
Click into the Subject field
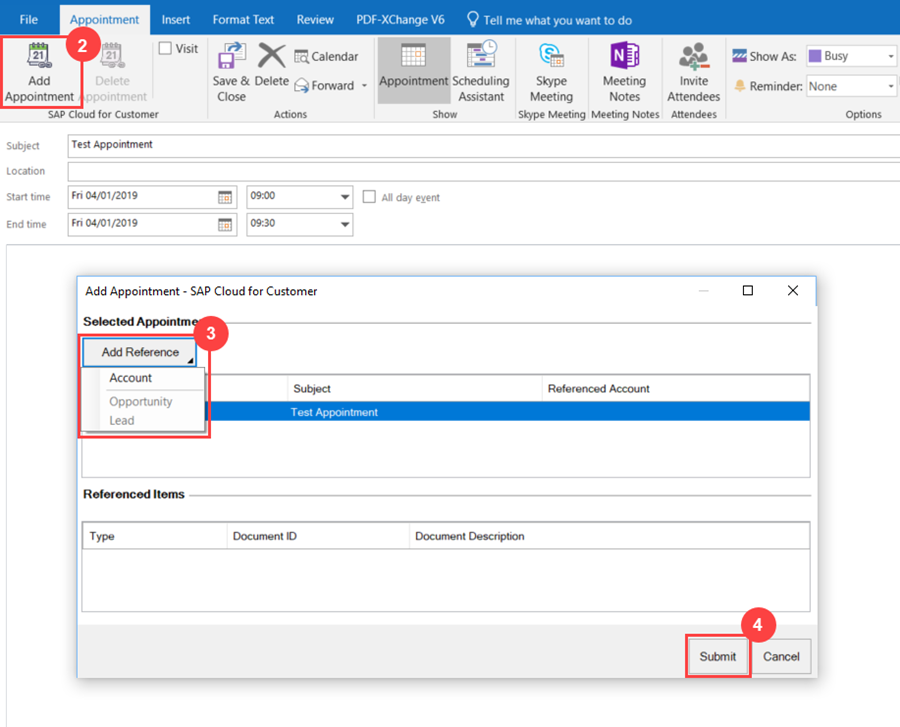point(483,145)
